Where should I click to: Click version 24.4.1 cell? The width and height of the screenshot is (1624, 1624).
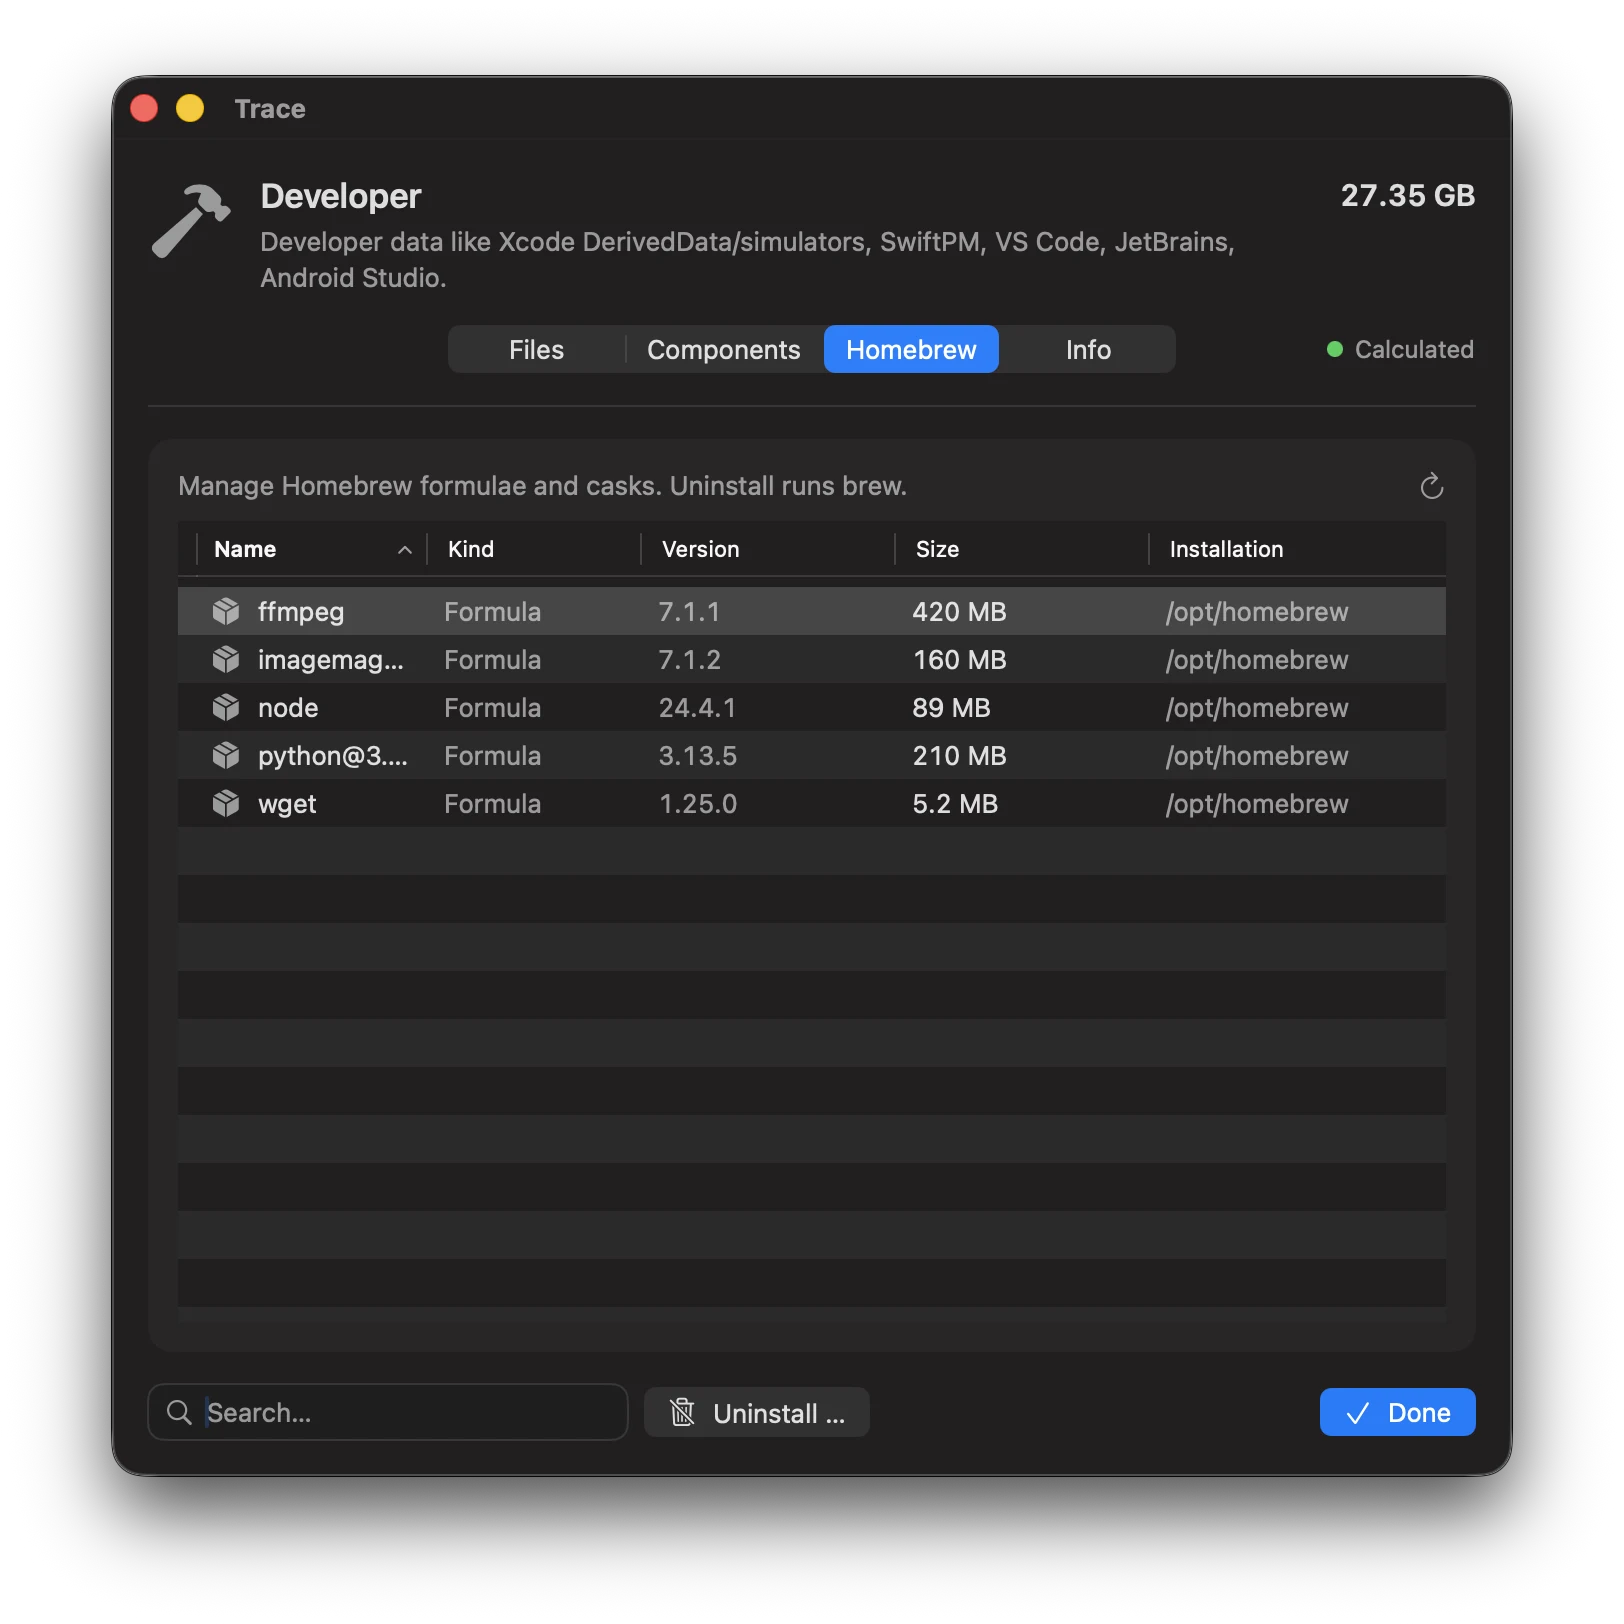(697, 708)
